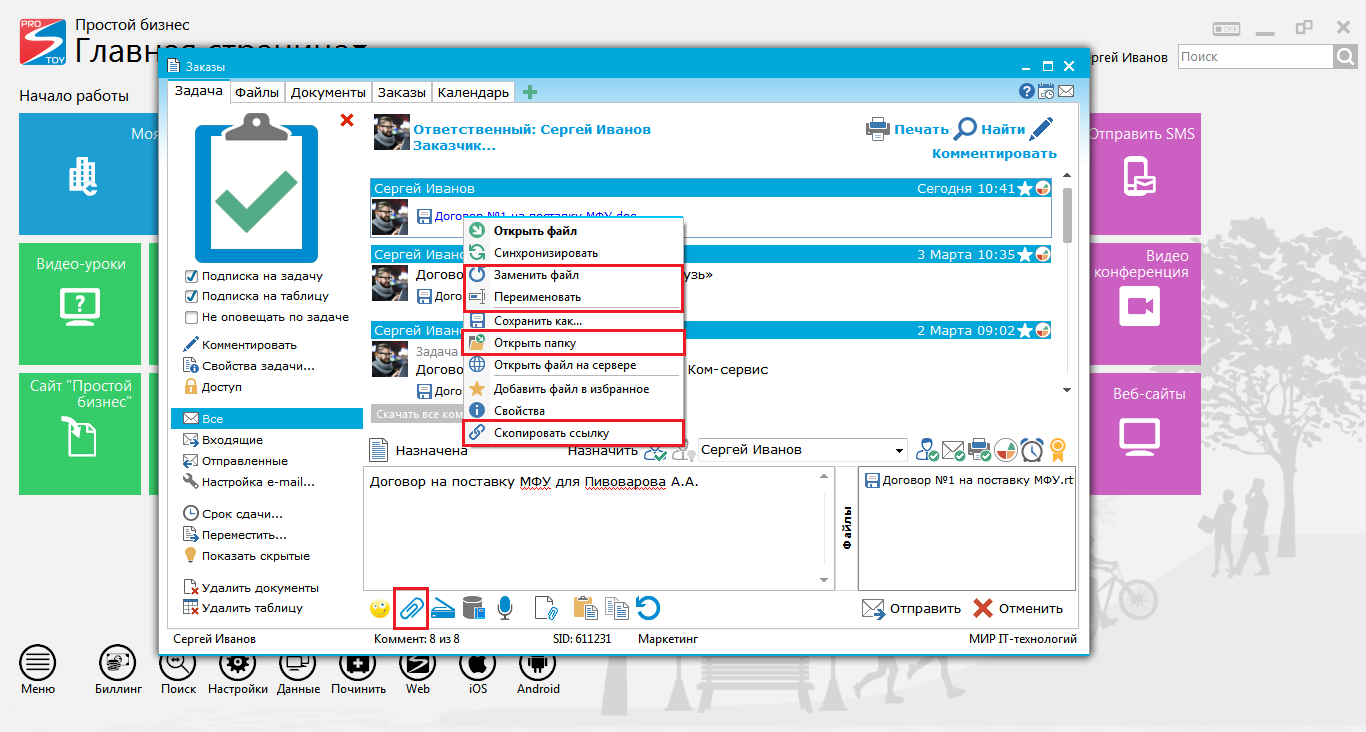
Task: Select Сохранить как... in context menu
Action: pyautogui.click(x=574, y=321)
